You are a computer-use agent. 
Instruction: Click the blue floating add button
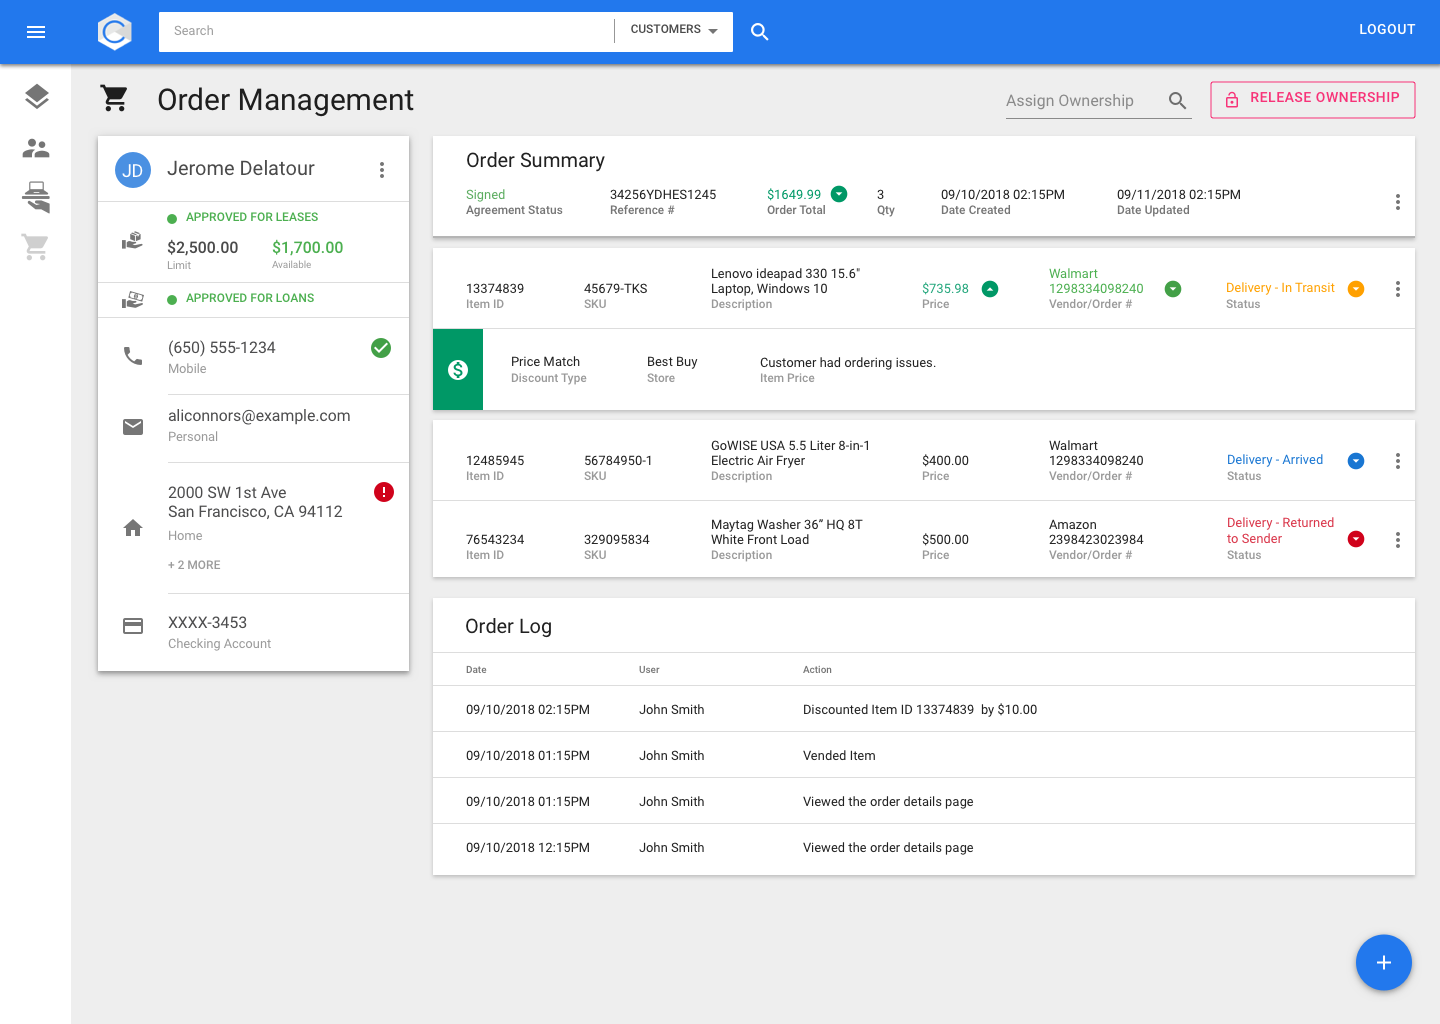[x=1383, y=962]
